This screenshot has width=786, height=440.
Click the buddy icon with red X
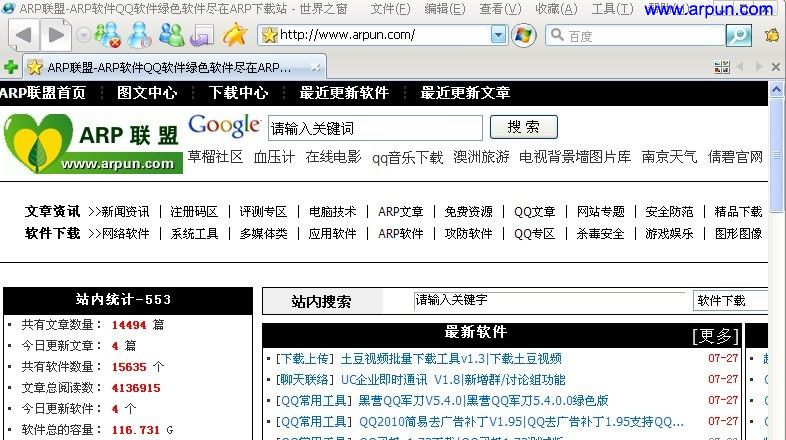pos(107,35)
